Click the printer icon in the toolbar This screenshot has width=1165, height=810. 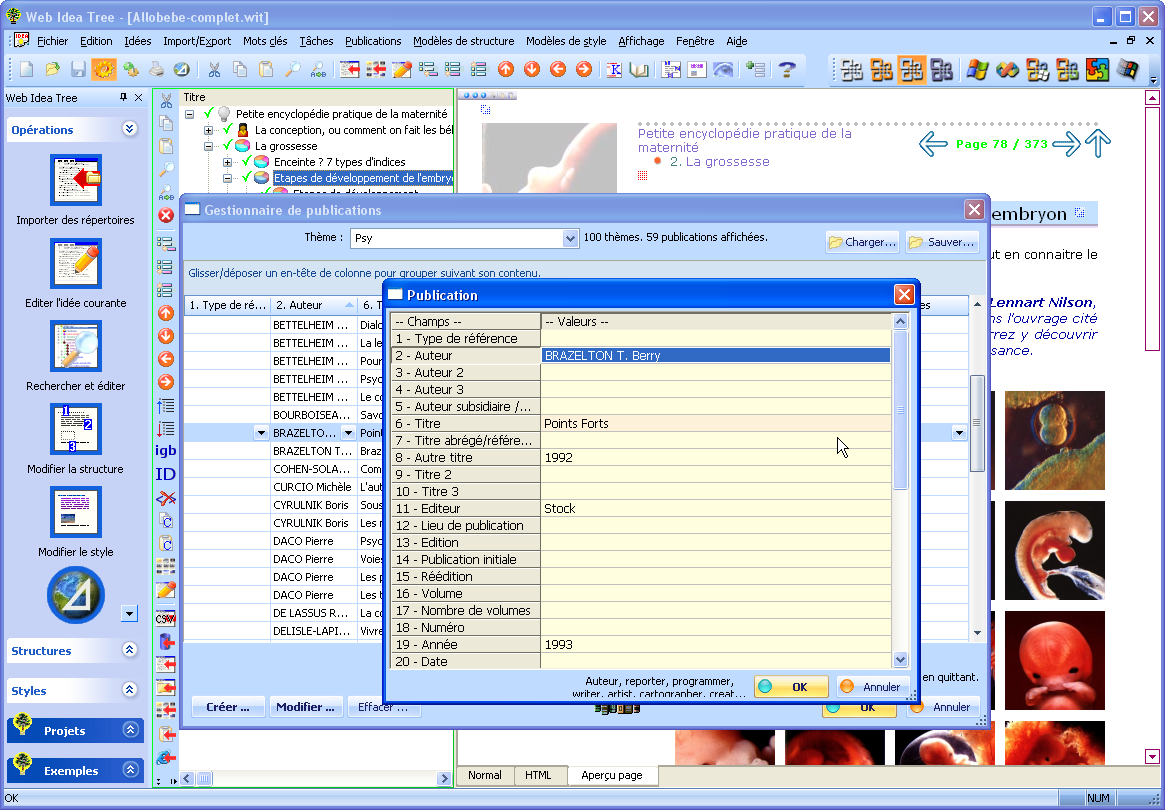(x=156, y=70)
